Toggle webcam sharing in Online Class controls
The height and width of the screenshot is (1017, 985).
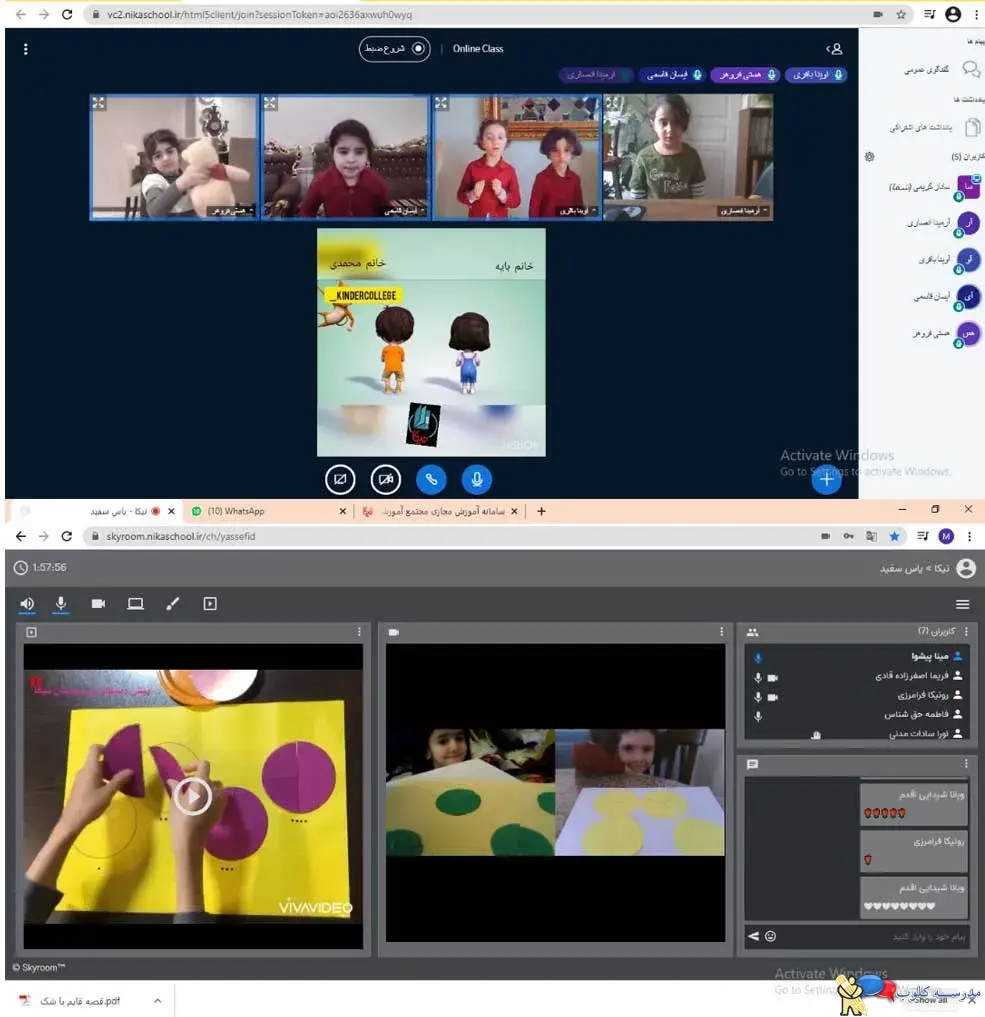click(386, 480)
